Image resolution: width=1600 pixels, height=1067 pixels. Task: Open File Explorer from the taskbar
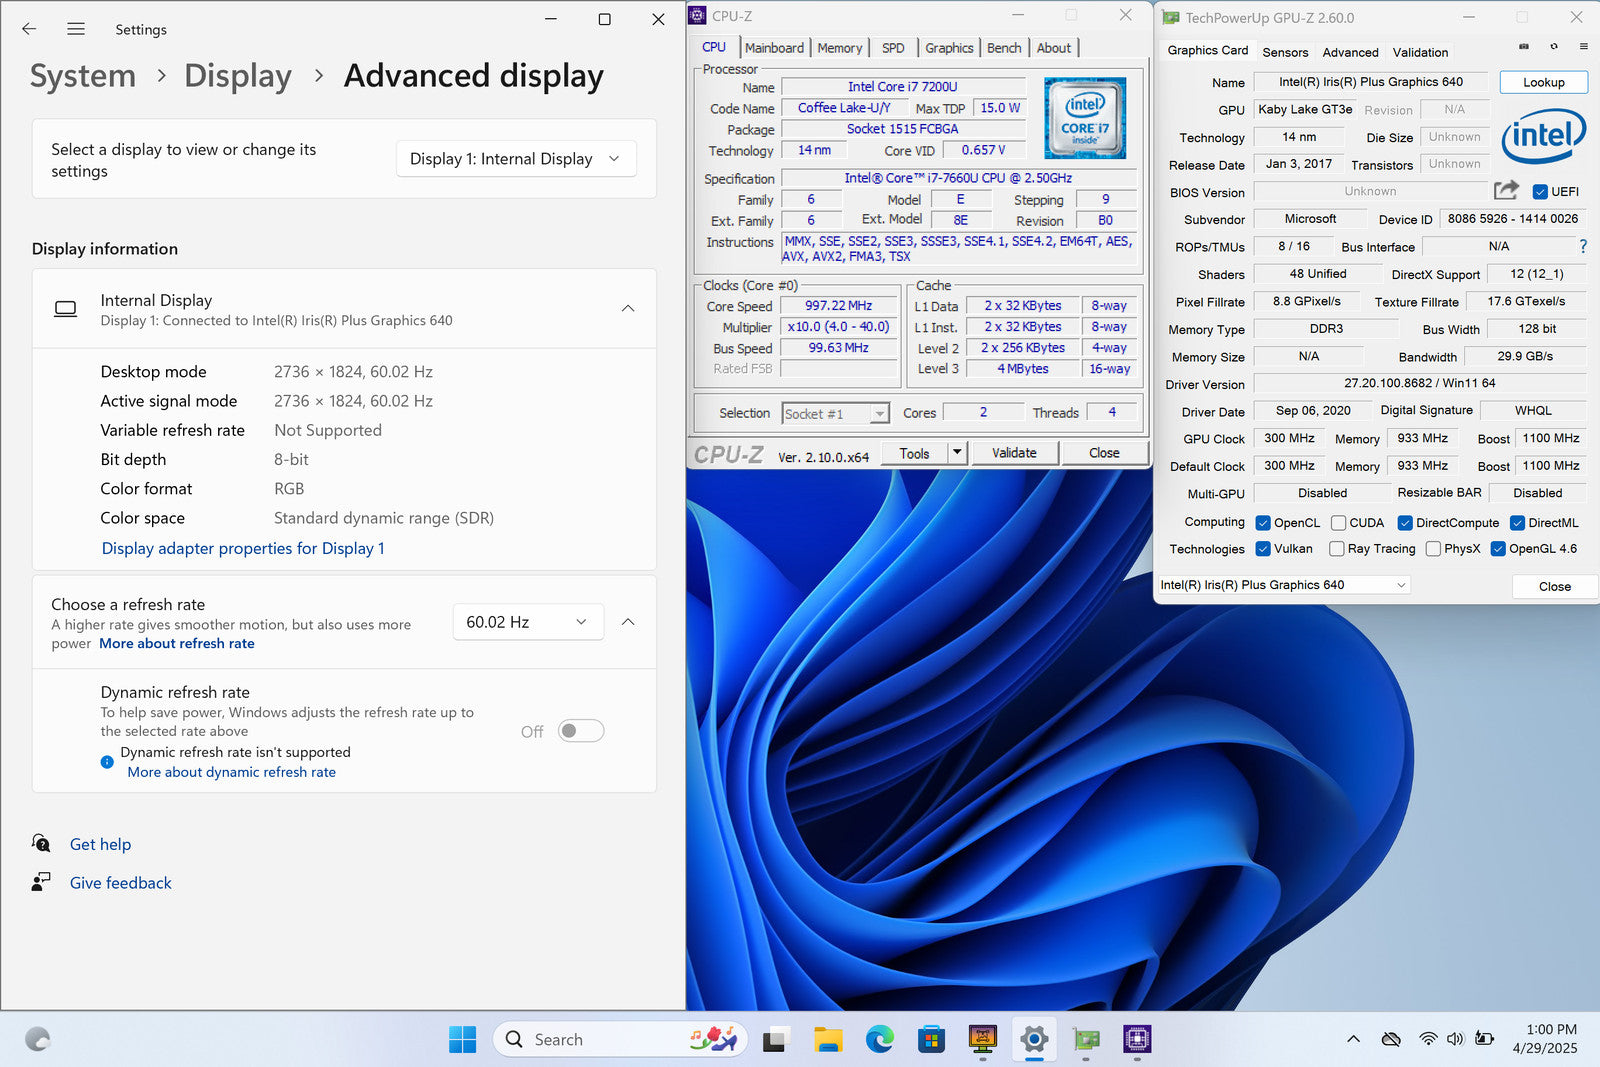828,1040
